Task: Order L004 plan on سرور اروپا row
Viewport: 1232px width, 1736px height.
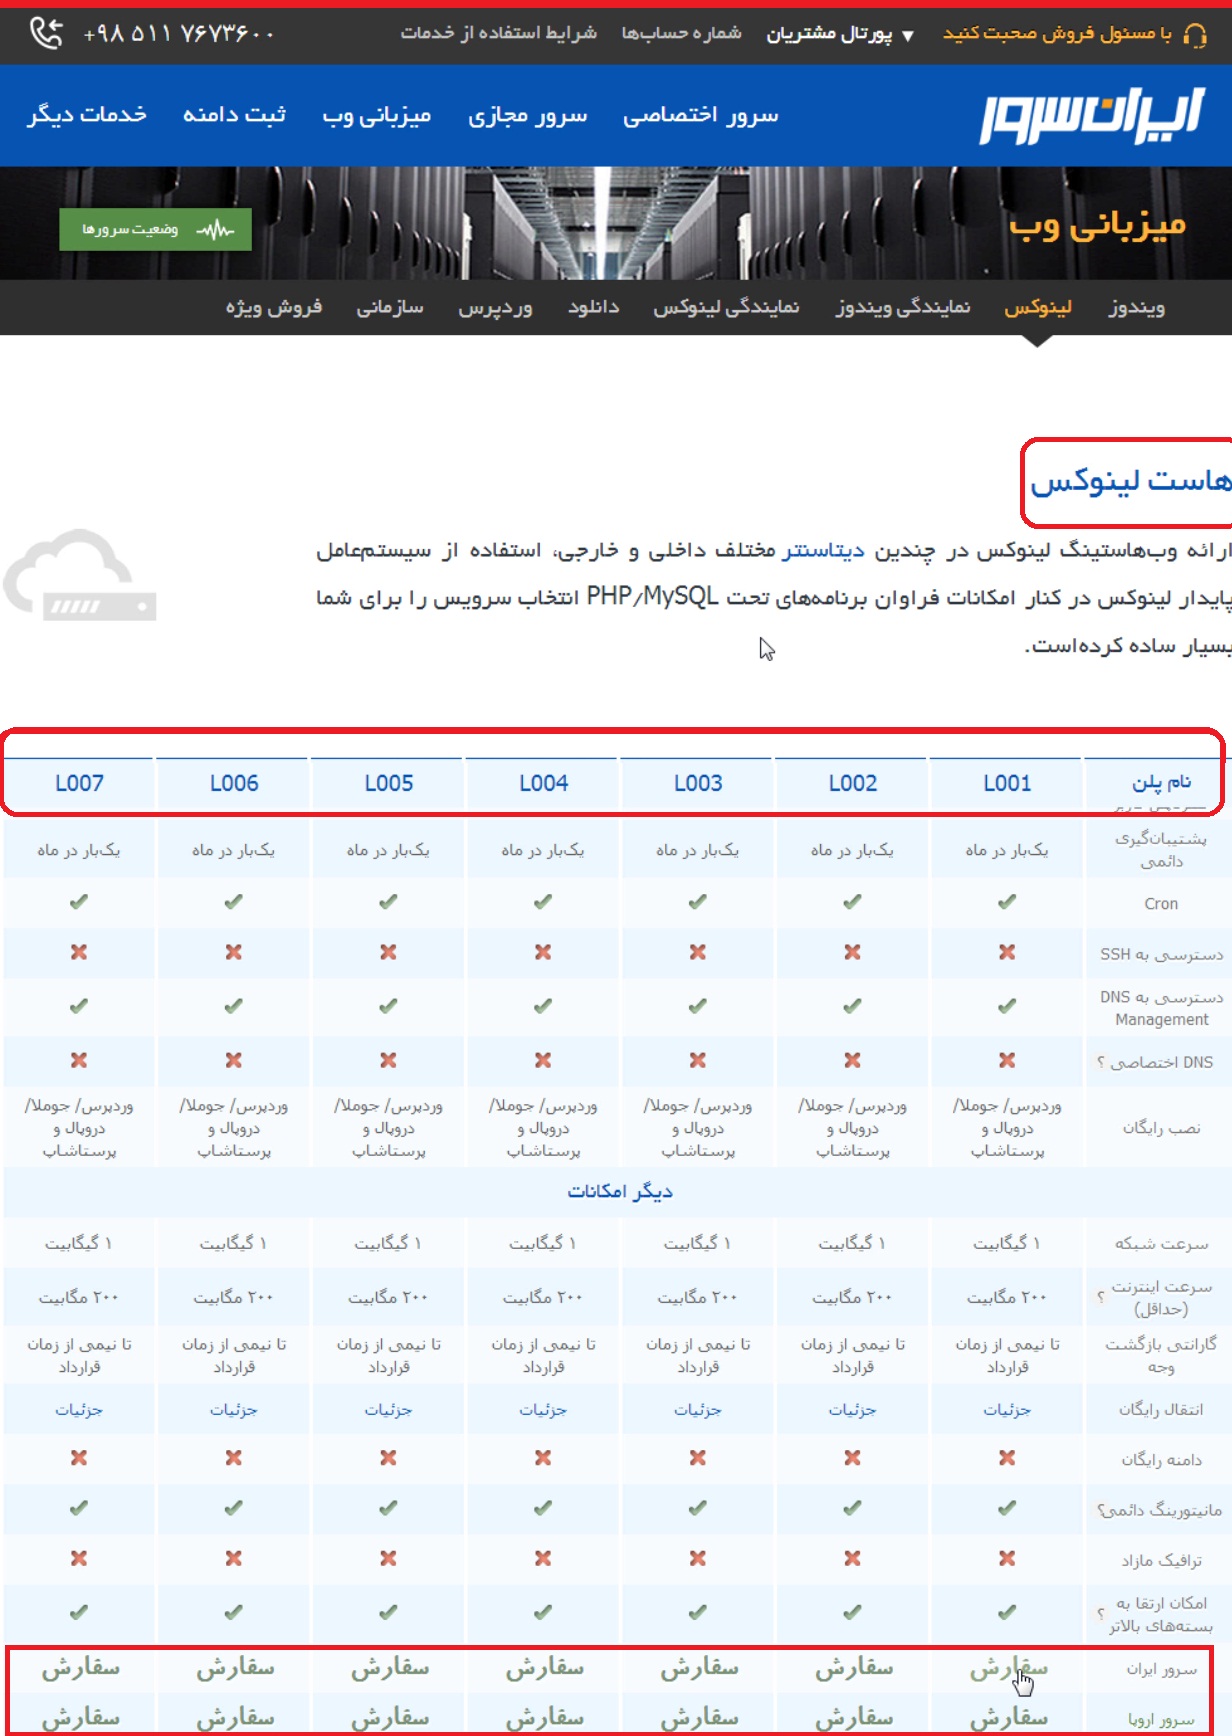Action: point(544,1717)
